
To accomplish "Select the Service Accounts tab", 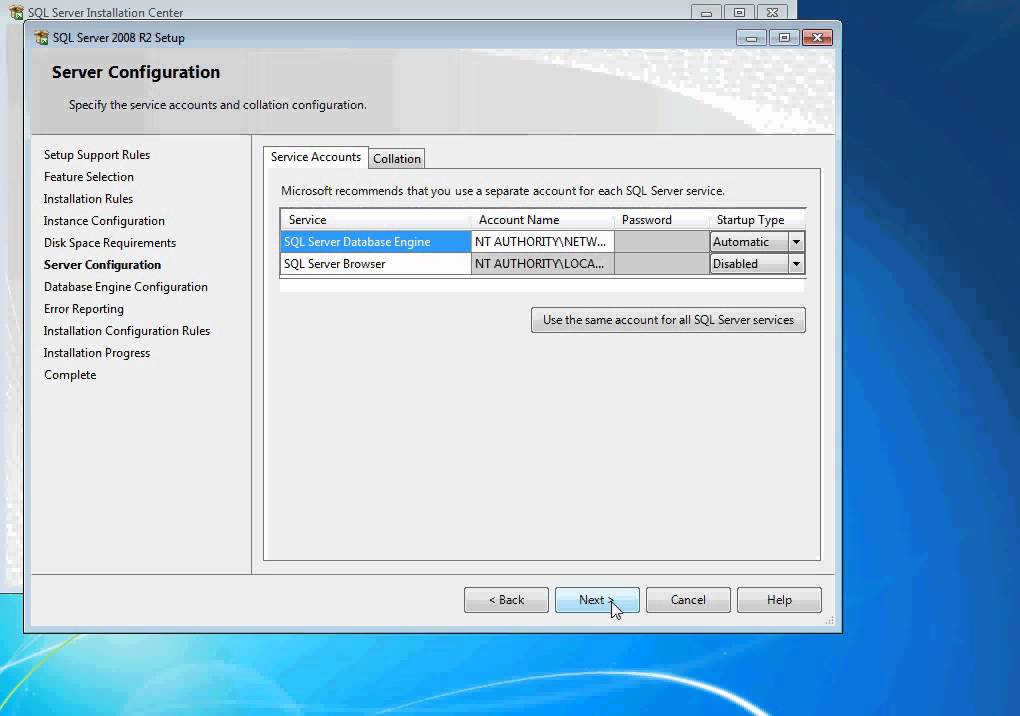I will point(315,157).
